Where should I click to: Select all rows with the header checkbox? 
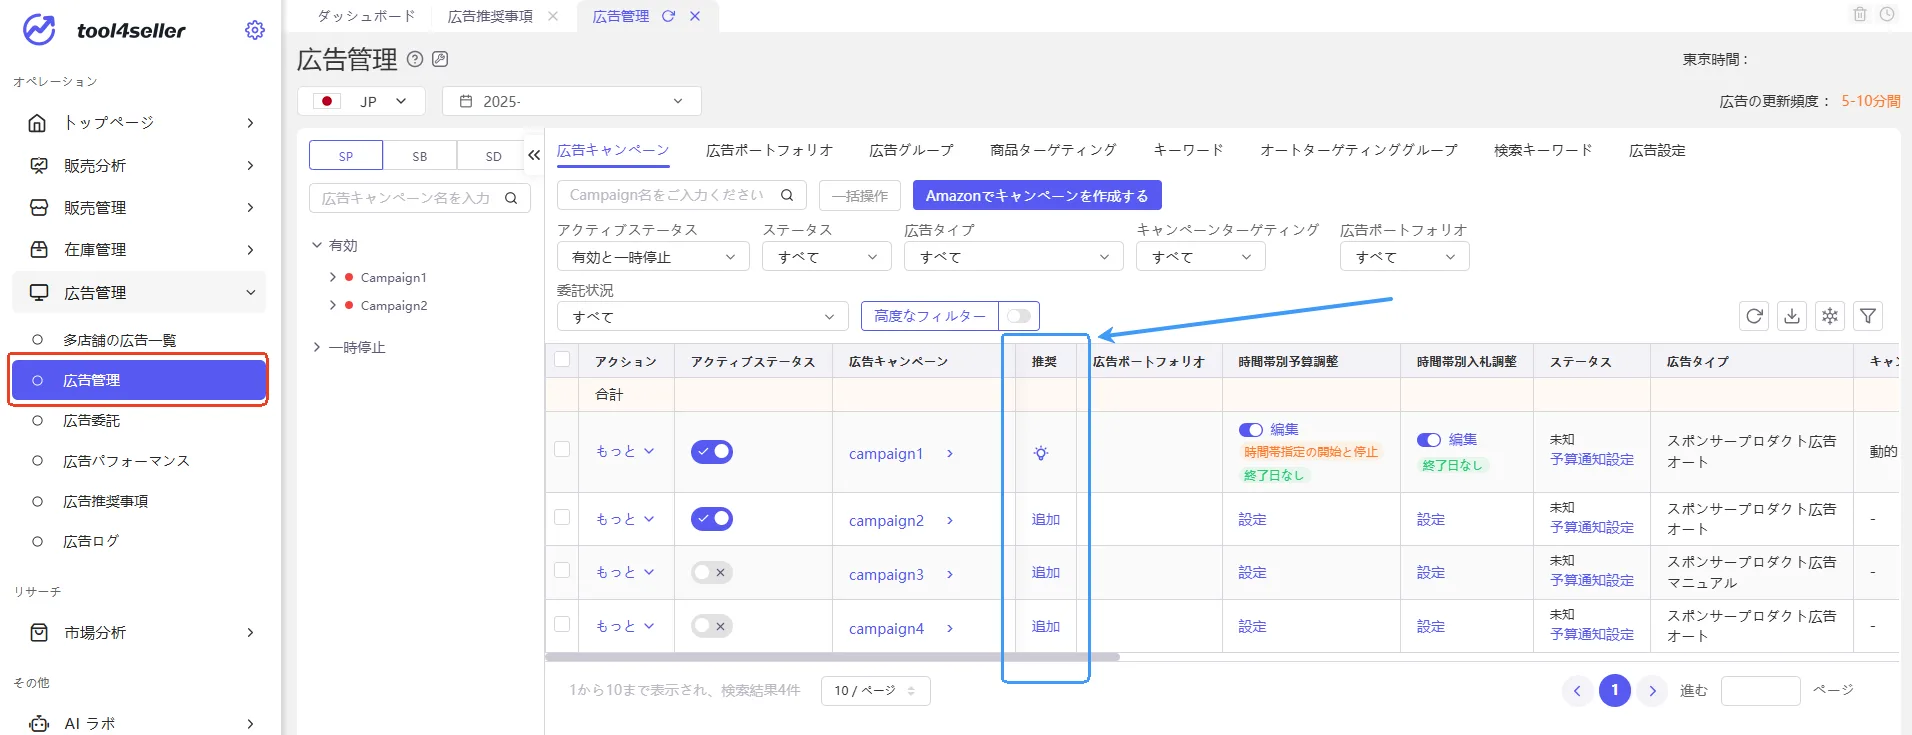pyautogui.click(x=562, y=360)
